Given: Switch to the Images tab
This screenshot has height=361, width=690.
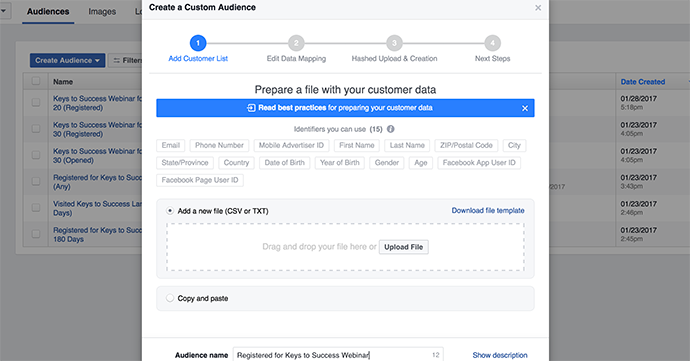Looking at the screenshot, I should pyautogui.click(x=102, y=11).
